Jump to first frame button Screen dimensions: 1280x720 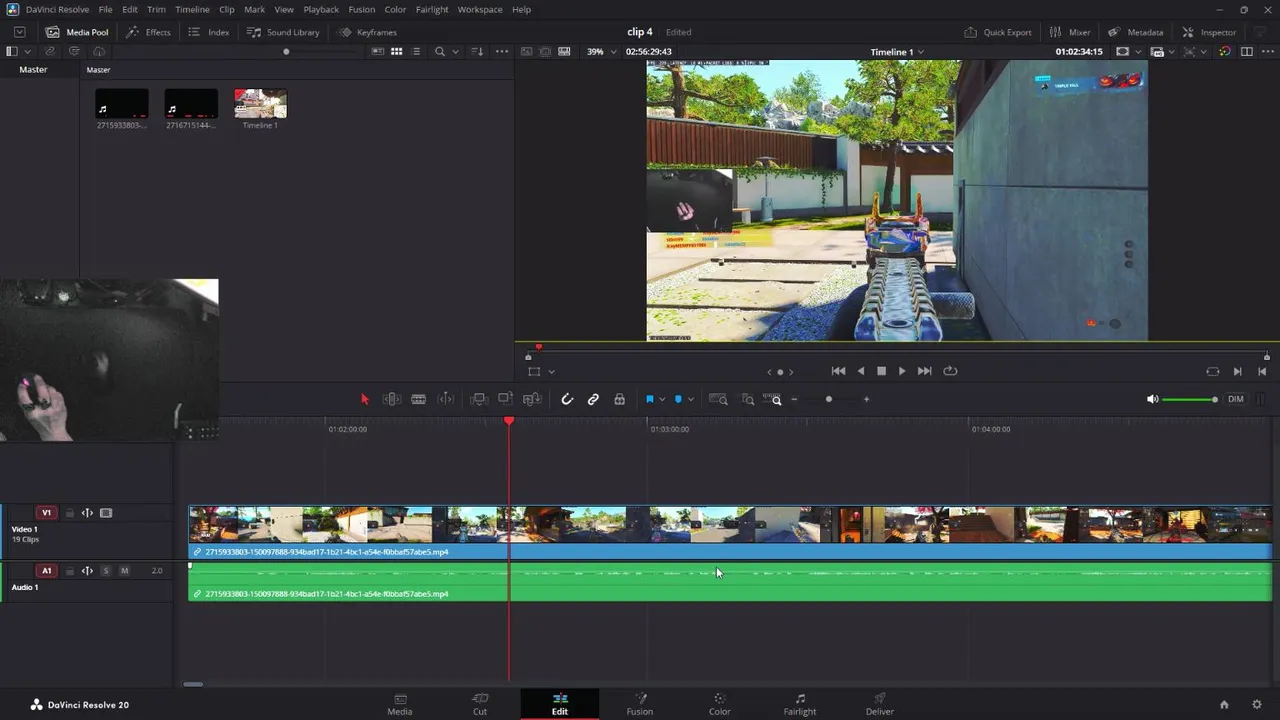tap(838, 371)
